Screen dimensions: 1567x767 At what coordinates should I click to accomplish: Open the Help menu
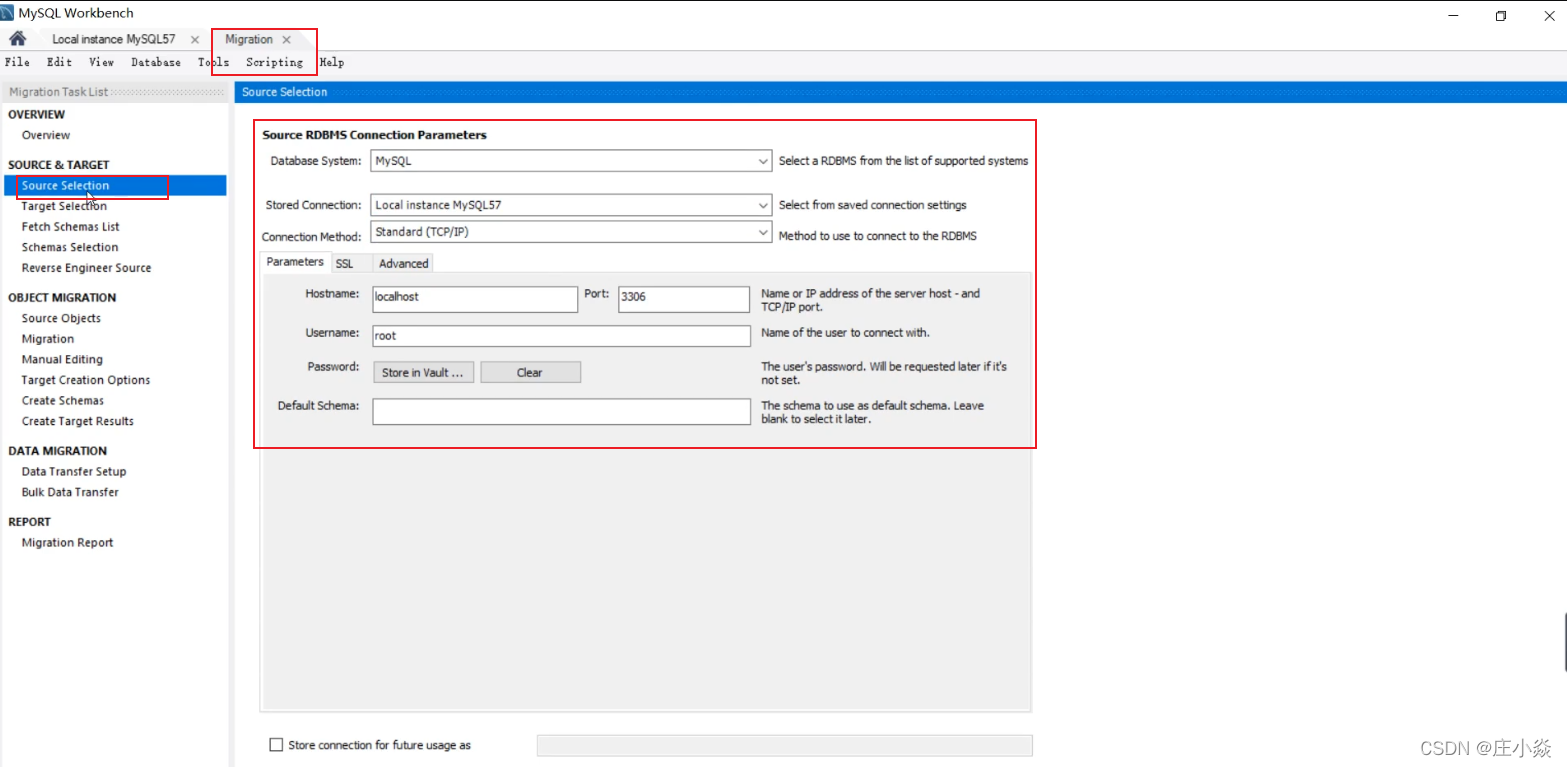(332, 62)
